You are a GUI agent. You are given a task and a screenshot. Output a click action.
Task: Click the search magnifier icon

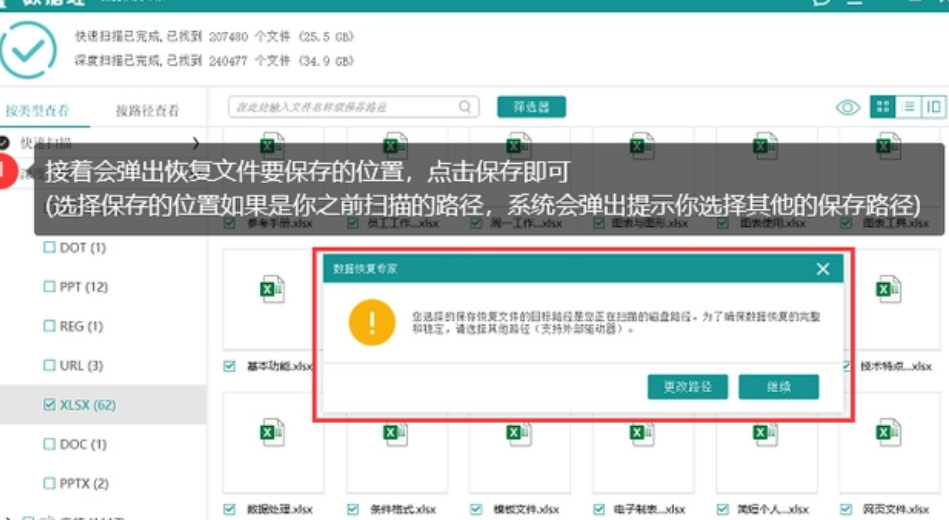coord(466,107)
